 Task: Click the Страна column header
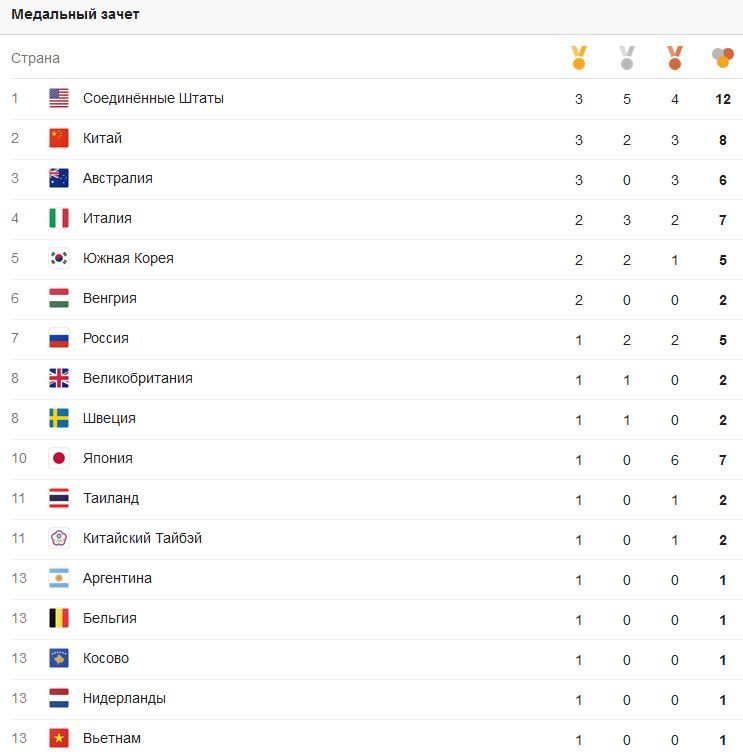[x=35, y=58]
